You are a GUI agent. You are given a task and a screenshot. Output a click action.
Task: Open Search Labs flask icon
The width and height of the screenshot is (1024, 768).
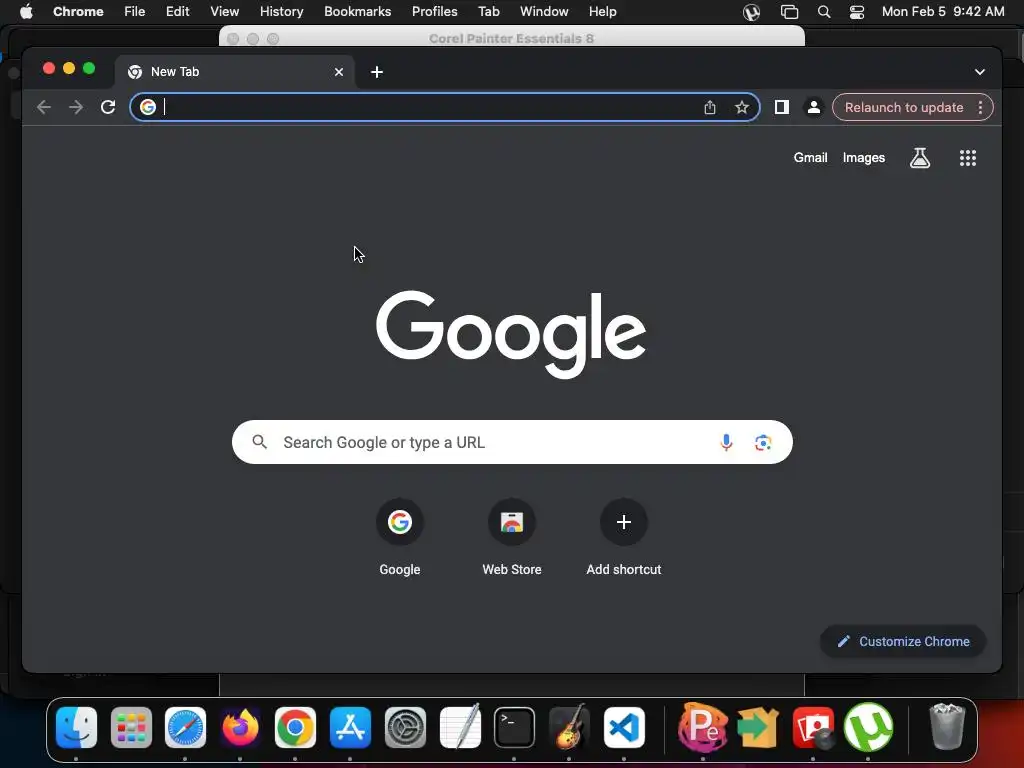click(920, 157)
